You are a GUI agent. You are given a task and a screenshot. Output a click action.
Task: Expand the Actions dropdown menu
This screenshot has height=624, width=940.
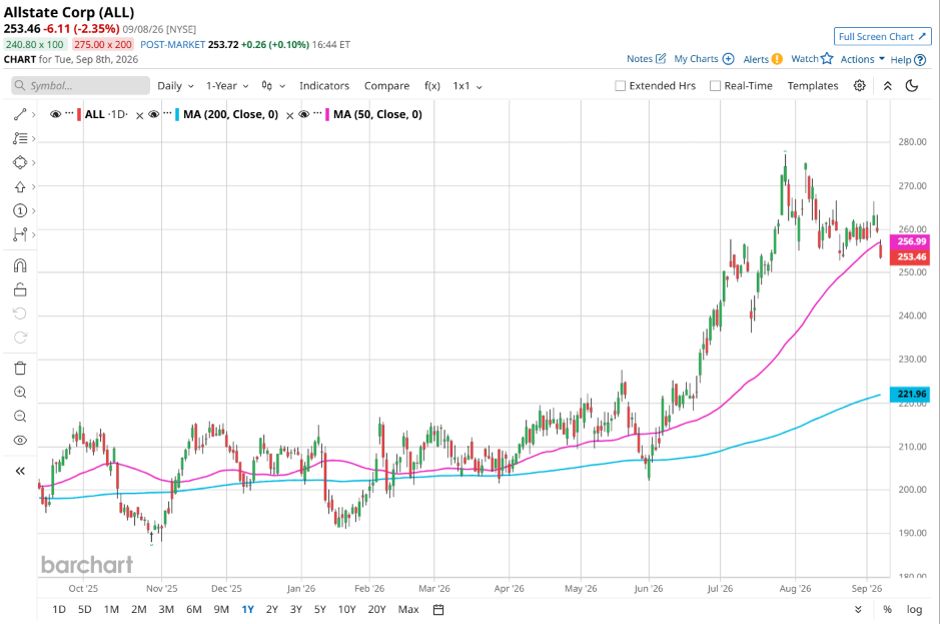coord(862,59)
